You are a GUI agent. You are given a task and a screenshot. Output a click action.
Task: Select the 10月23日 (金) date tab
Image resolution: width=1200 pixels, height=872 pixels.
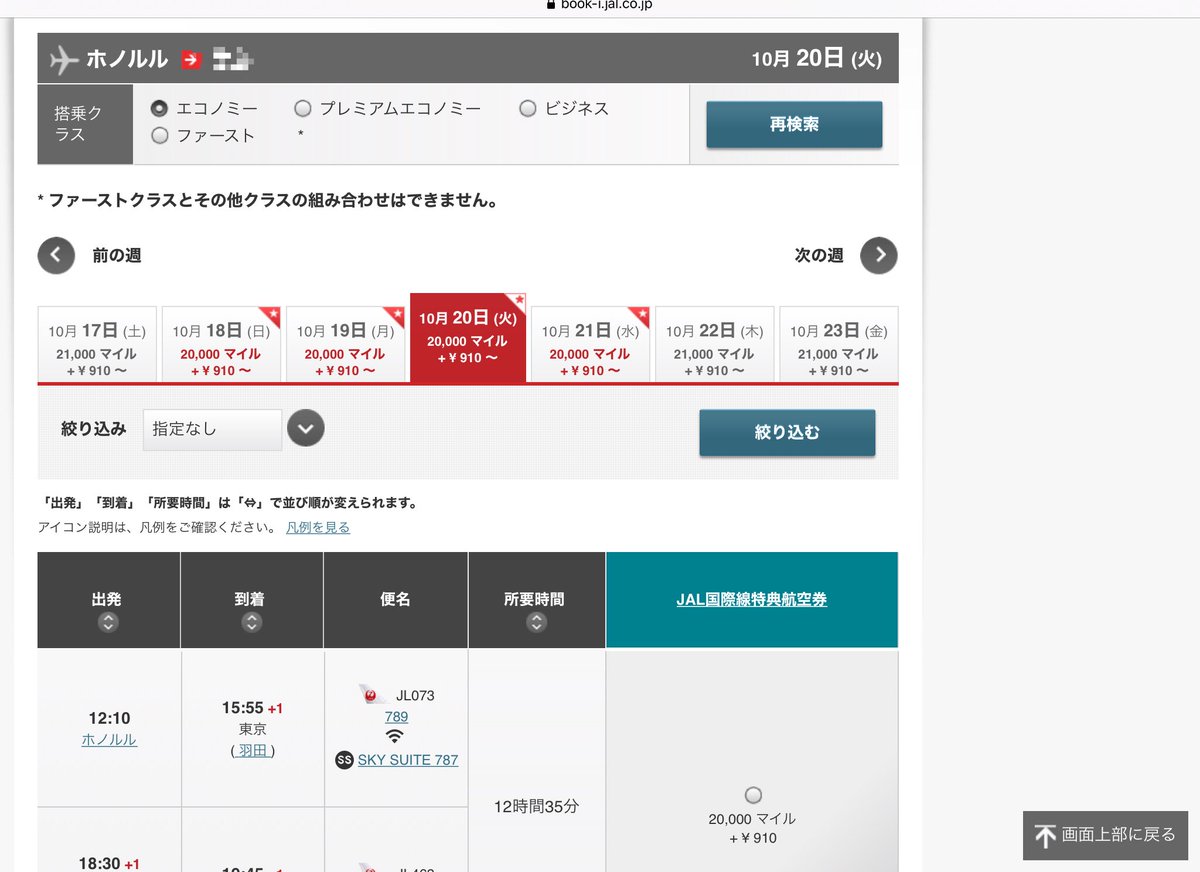(x=838, y=344)
